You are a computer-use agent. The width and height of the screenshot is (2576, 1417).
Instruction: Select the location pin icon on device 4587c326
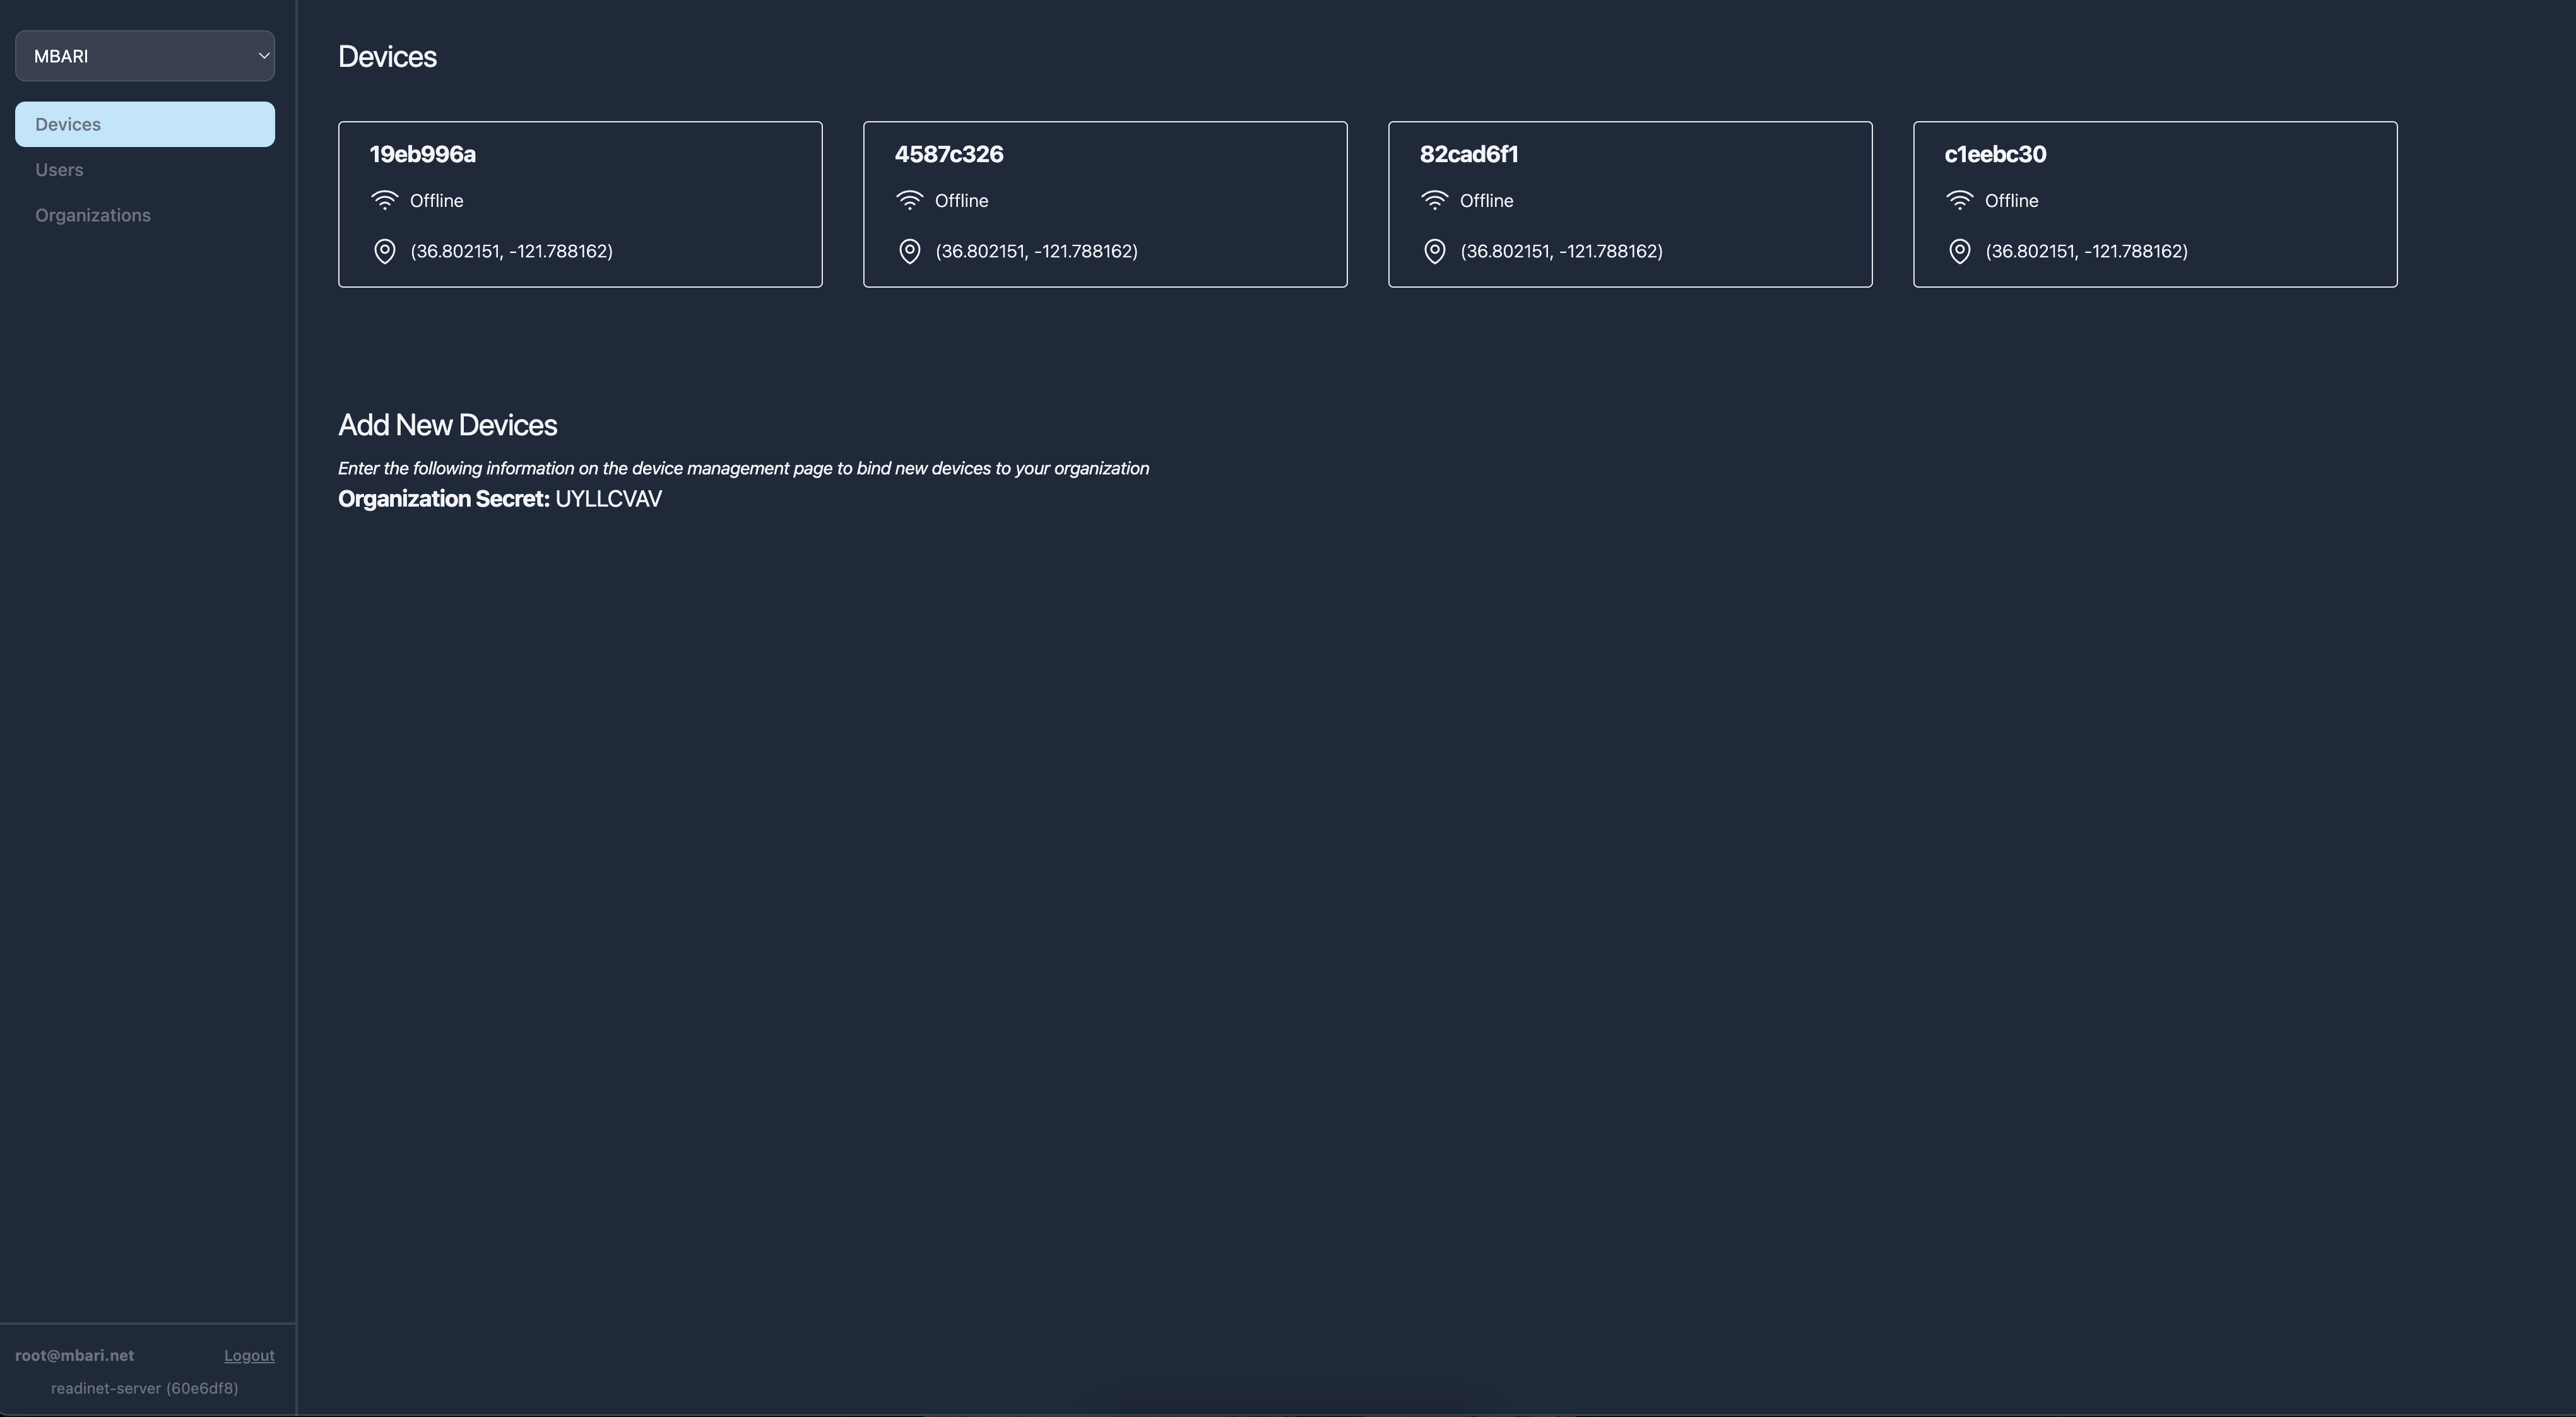909,251
